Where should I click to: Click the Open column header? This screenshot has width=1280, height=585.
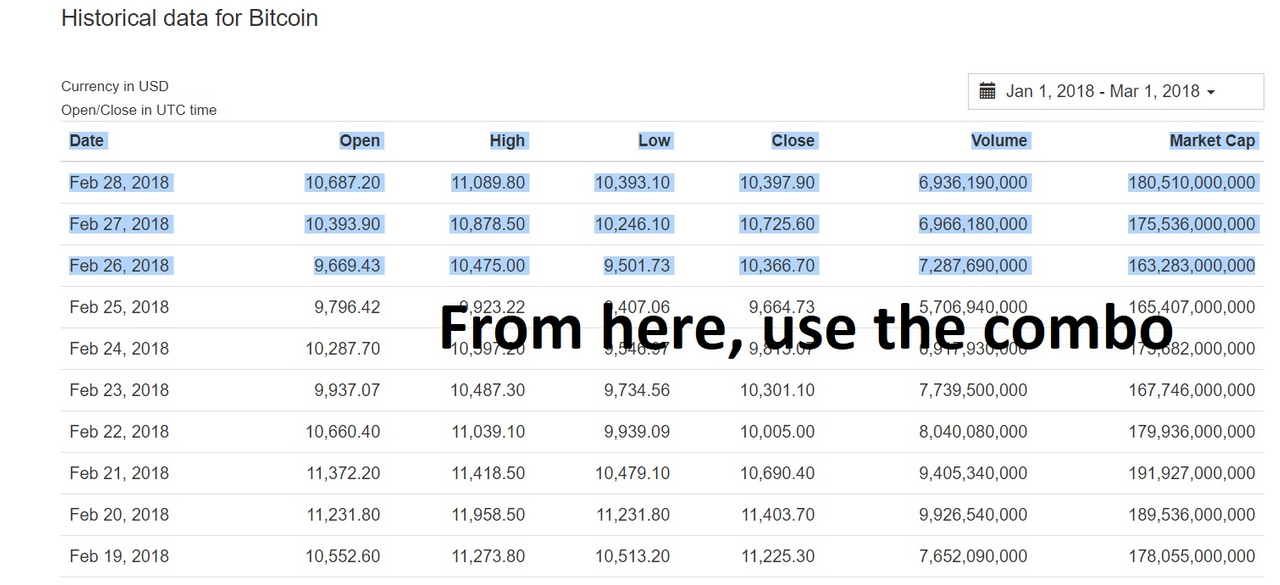pyautogui.click(x=360, y=141)
